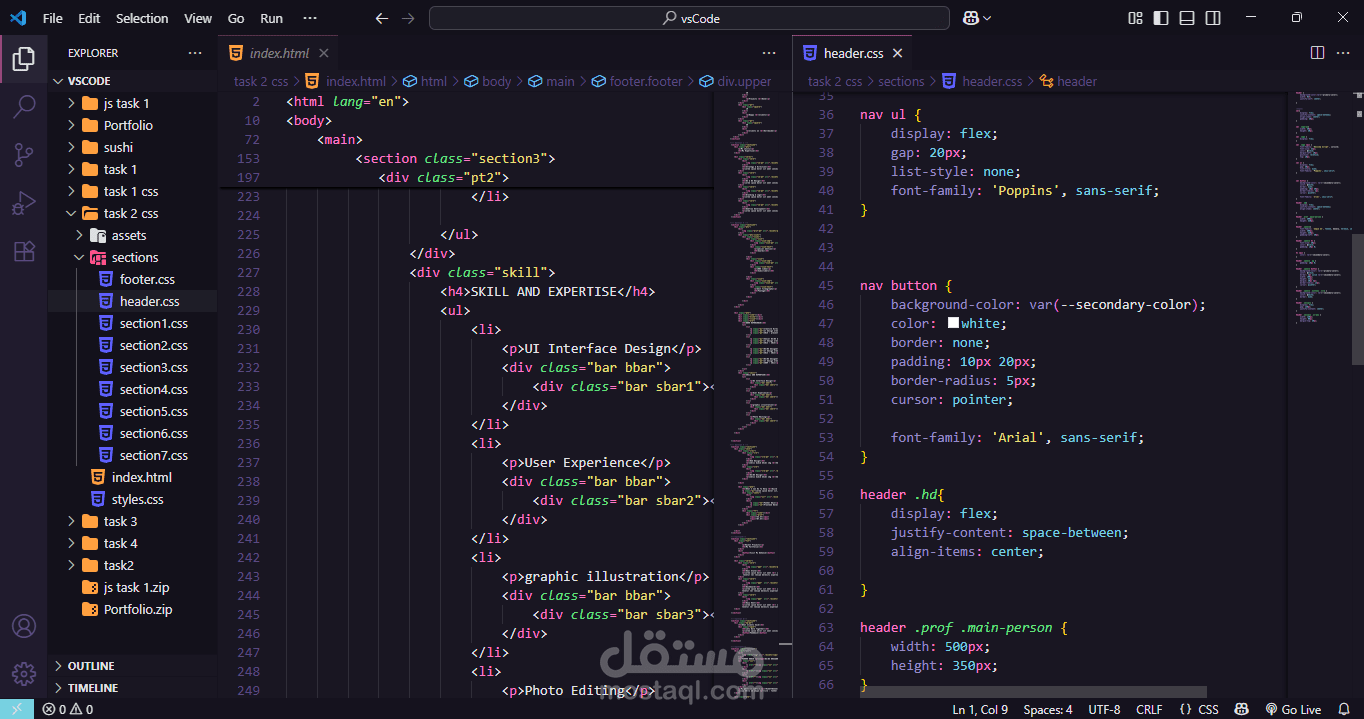The image size is (1364, 719).
Task: Change CSS language mode in status bar
Action: [x=1208, y=709]
